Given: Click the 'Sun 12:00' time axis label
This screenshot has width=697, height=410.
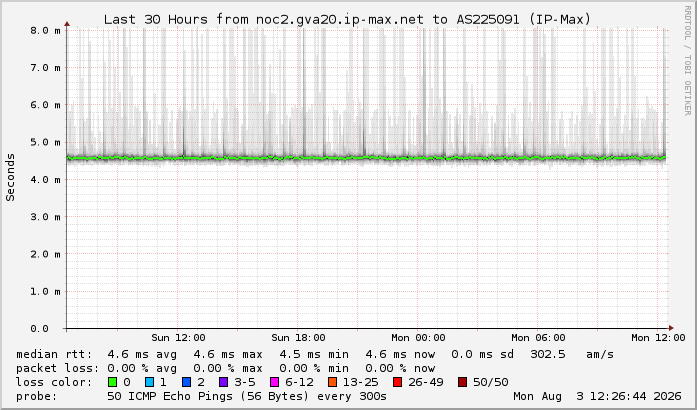Looking at the screenshot, I should [x=178, y=338].
